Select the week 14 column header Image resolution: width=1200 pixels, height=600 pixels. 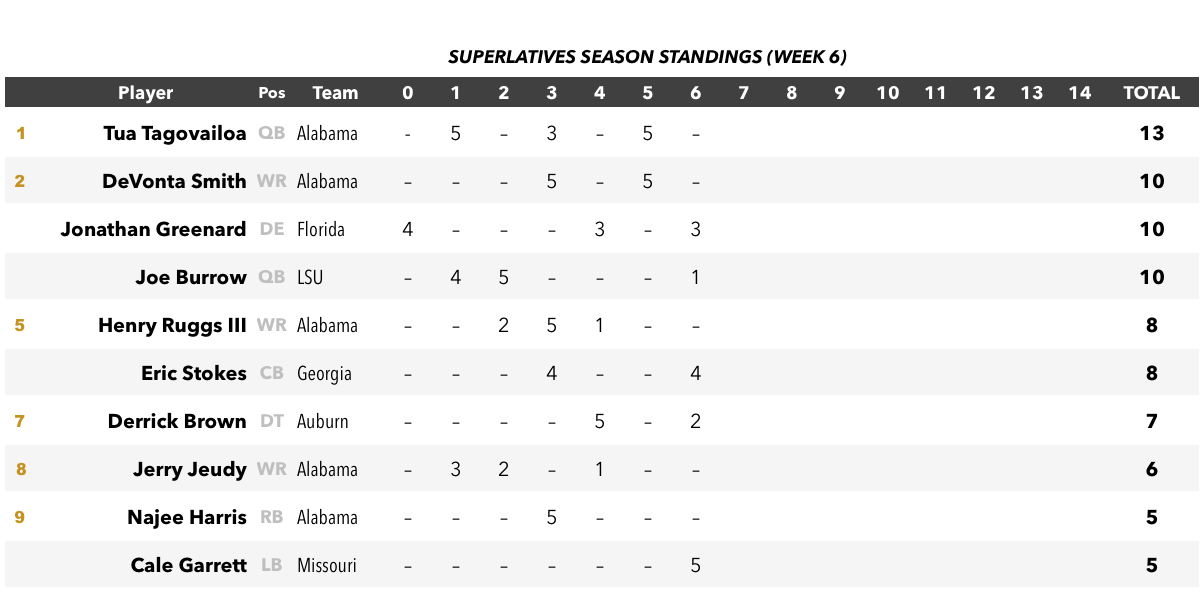point(1080,93)
